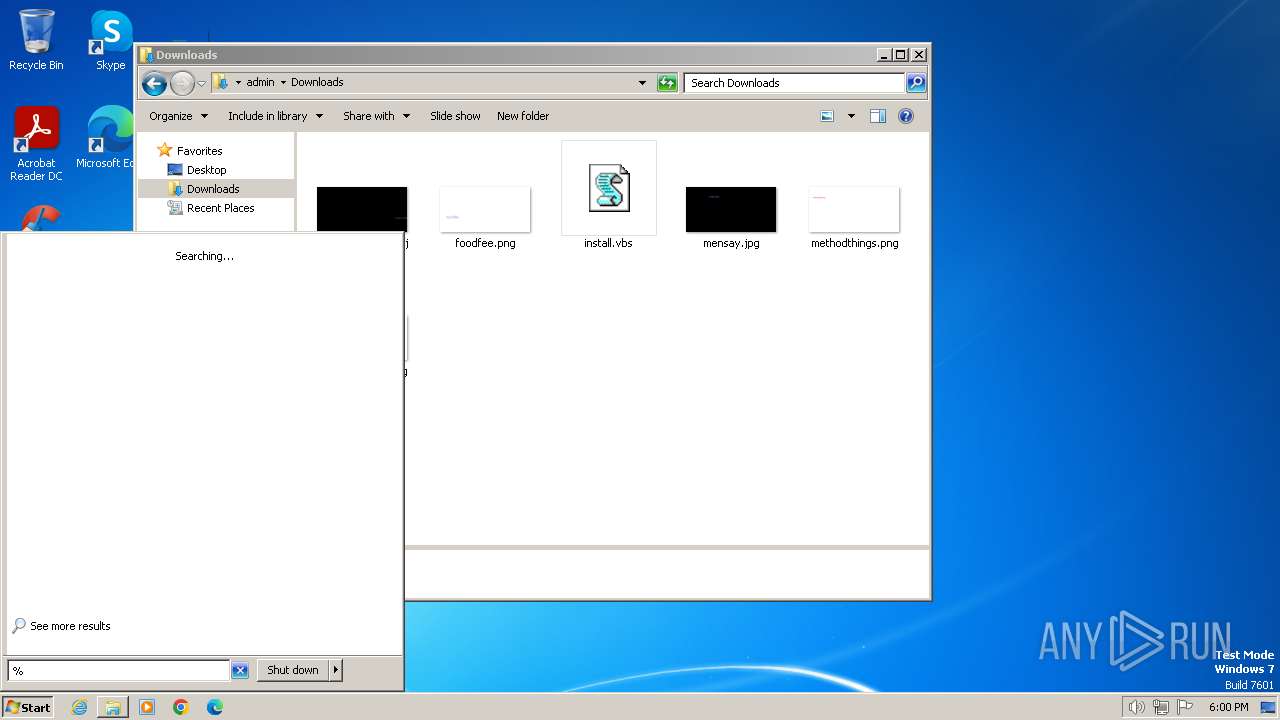Click the Start button

(28, 707)
